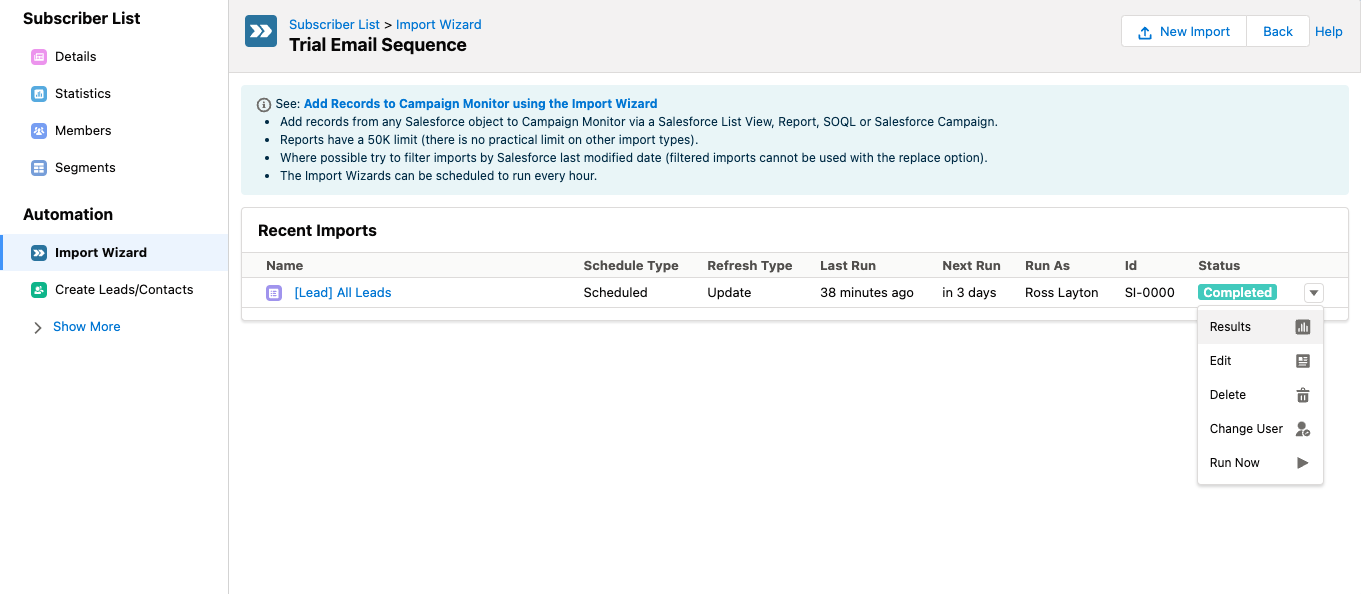Click the Members people icon
Image resolution: width=1361 pixels, height=594 pixels.
(x=39, y=131)
